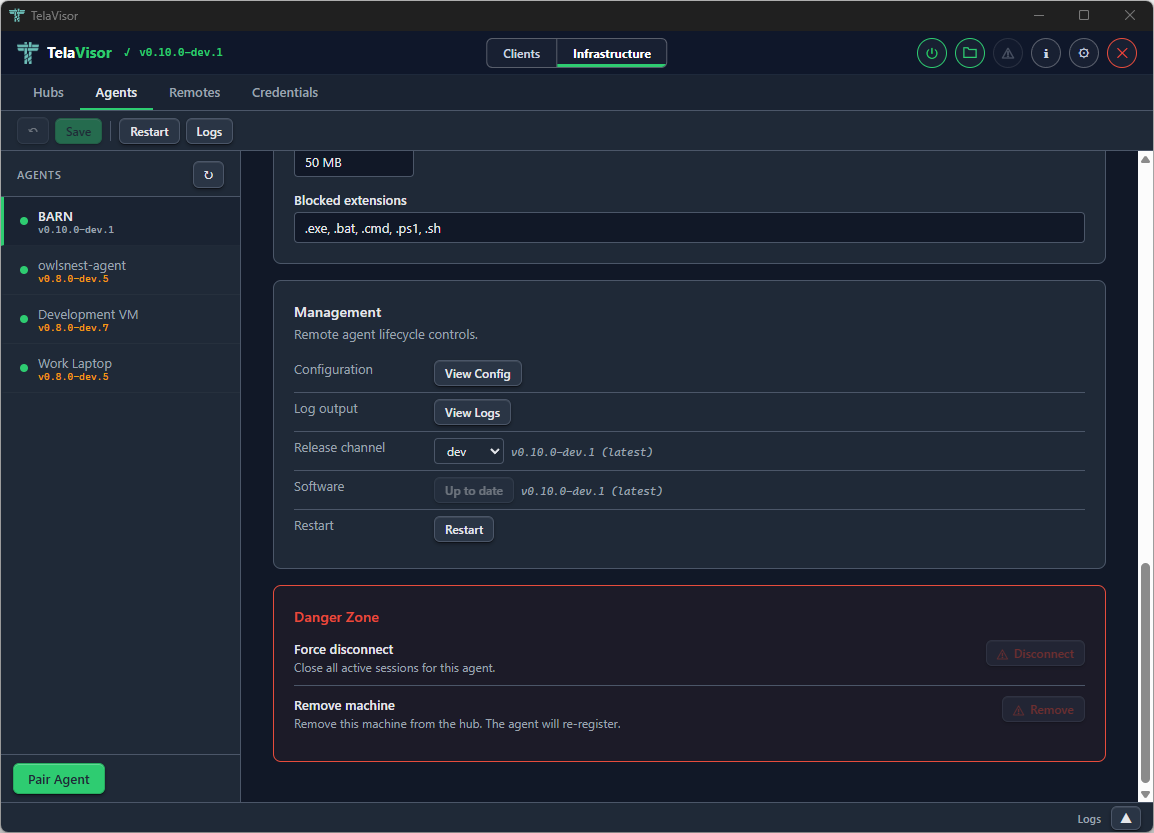
Task: Click the power icon in the header
Action: click(931, 53)
